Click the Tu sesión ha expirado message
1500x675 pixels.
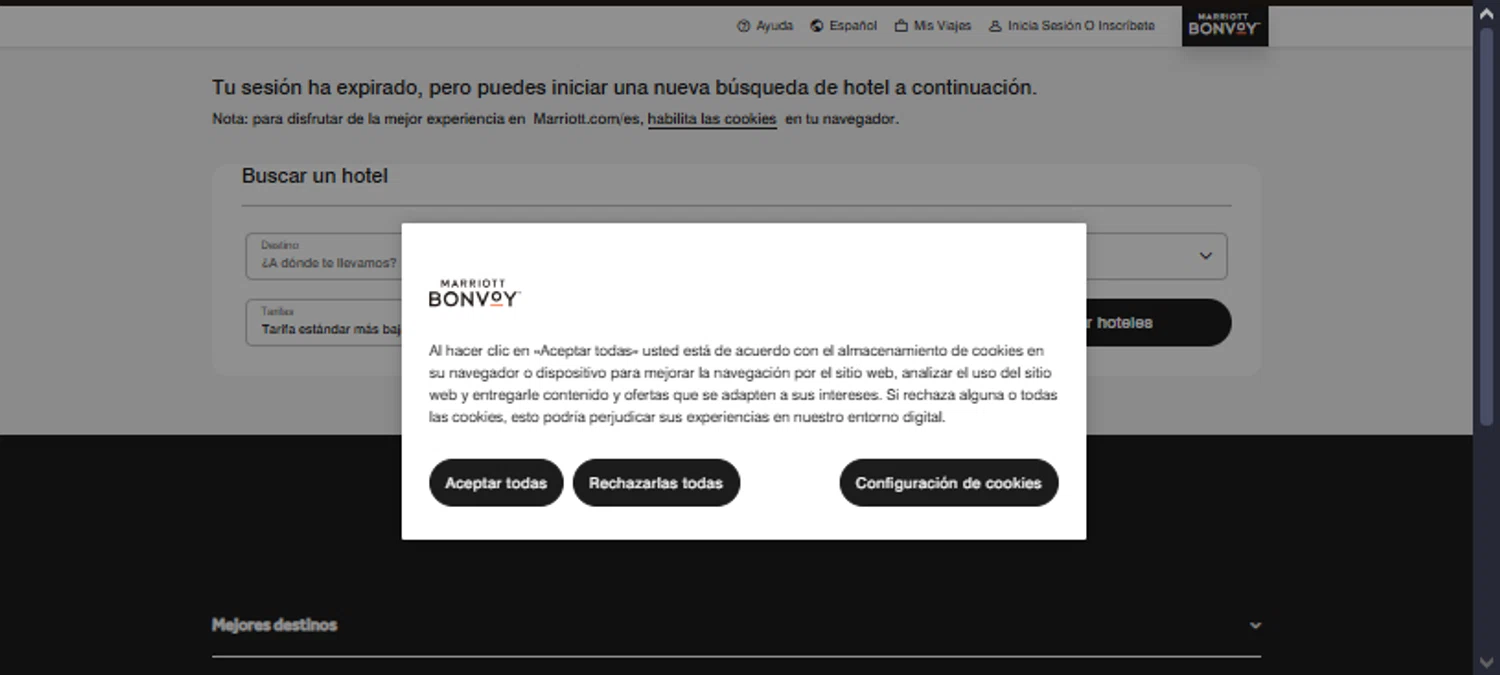(624, 88)
